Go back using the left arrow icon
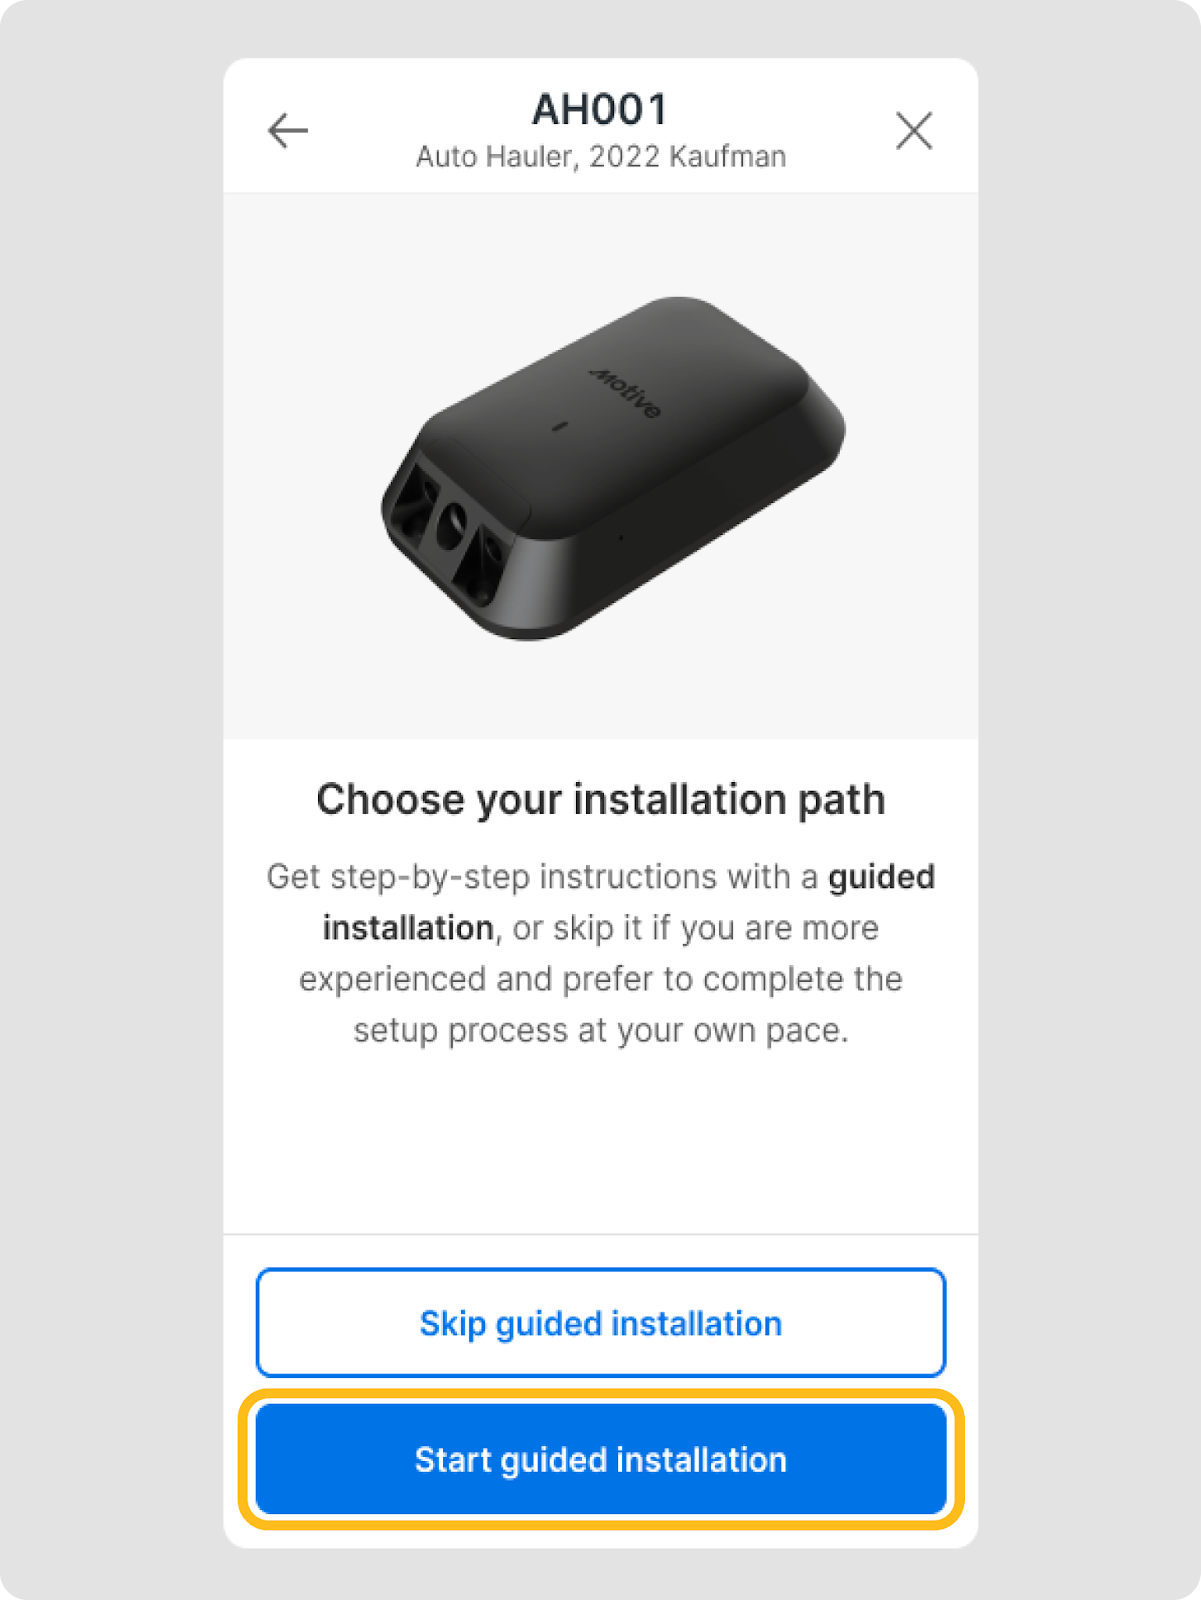1201x1600 pixels. tap(288, 131)
